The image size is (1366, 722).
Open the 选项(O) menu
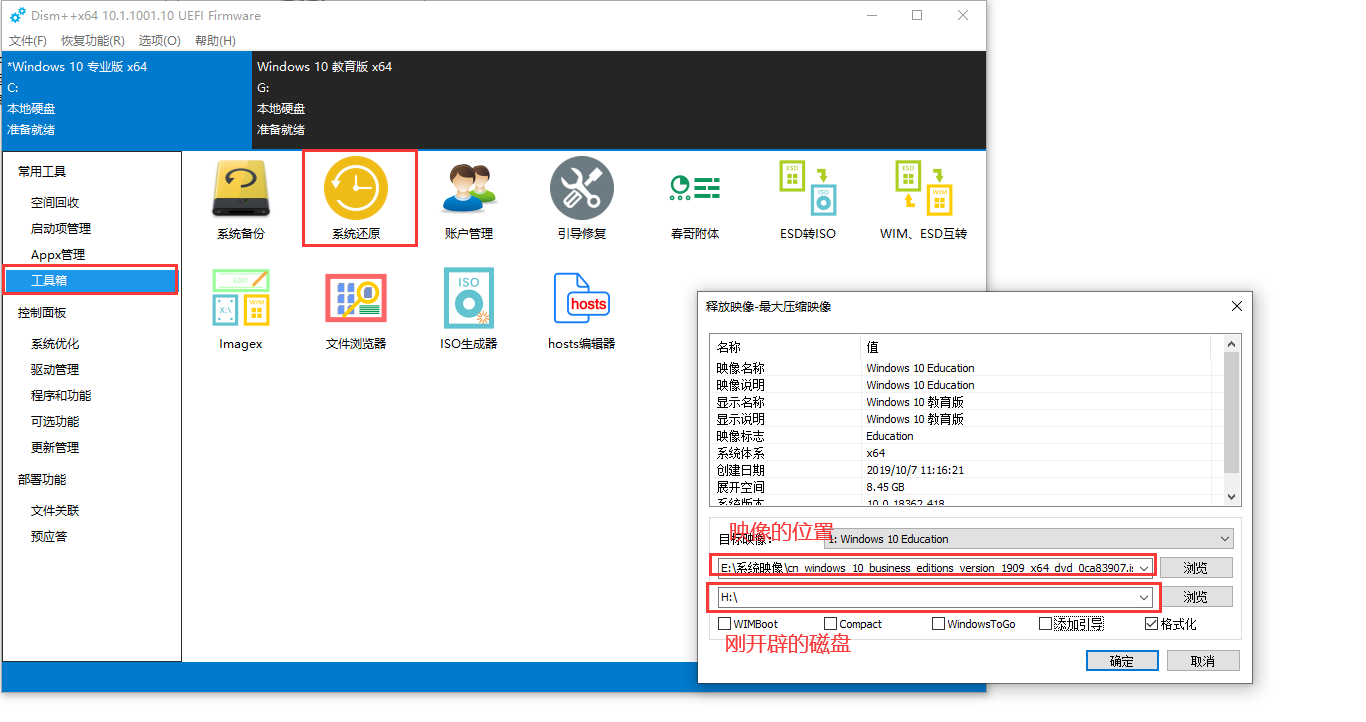[x=160, y=41]
